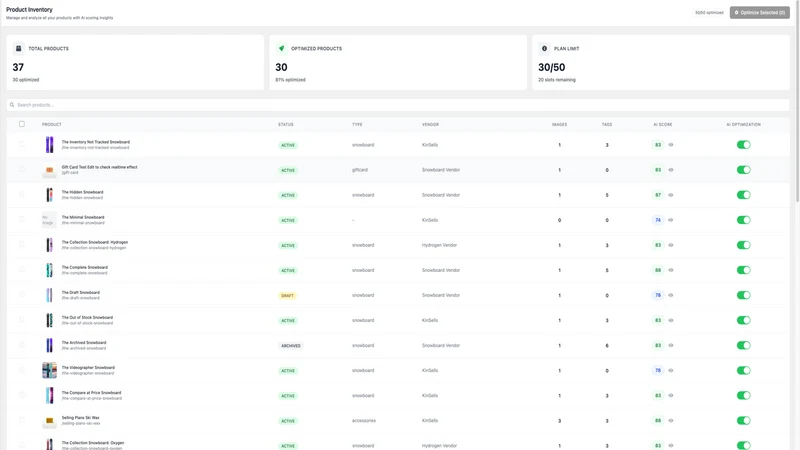Screen dimensions: 800x450
Task: Open eye icon for Compare at Price Snowboard
Action: point(670,395)
